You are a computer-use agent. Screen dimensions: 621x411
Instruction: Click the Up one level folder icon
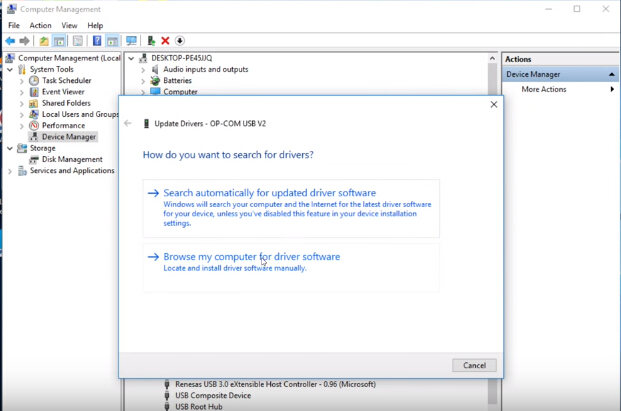pyautogui.click(x=44, y=41)
